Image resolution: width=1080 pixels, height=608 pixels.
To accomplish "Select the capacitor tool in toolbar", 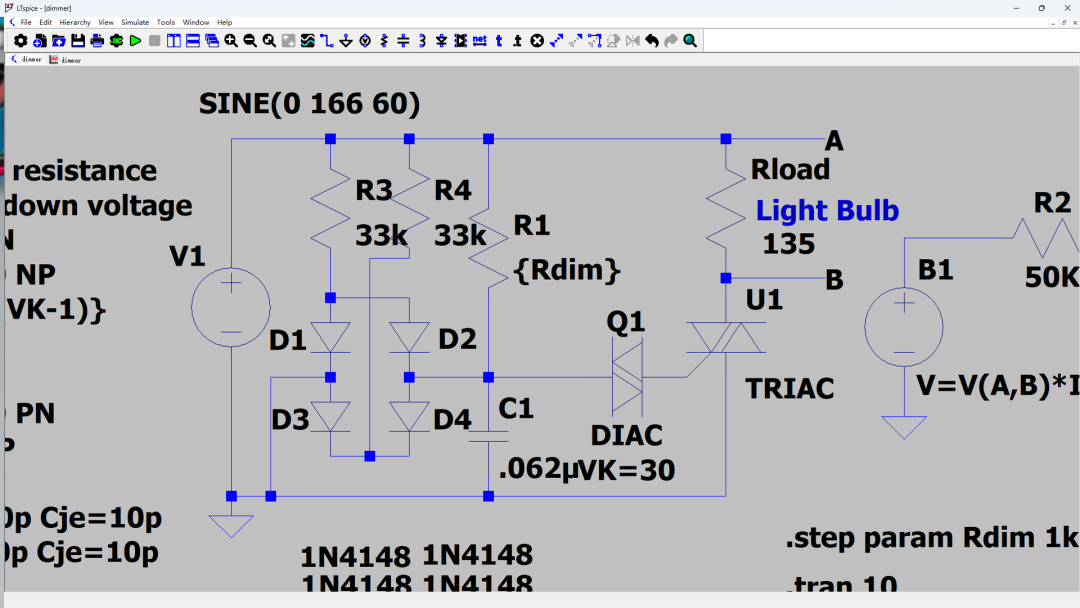I will [404, 41].
